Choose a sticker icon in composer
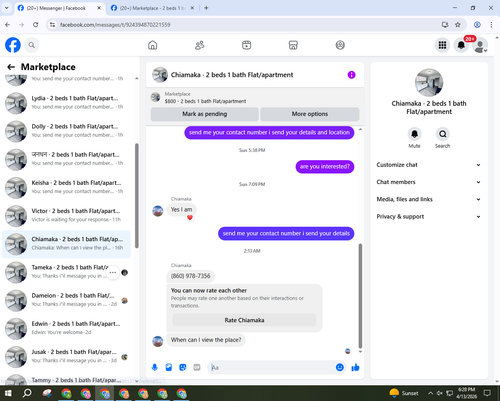The width and height of the screenshot is (500, 401). [x=183, y=367]
